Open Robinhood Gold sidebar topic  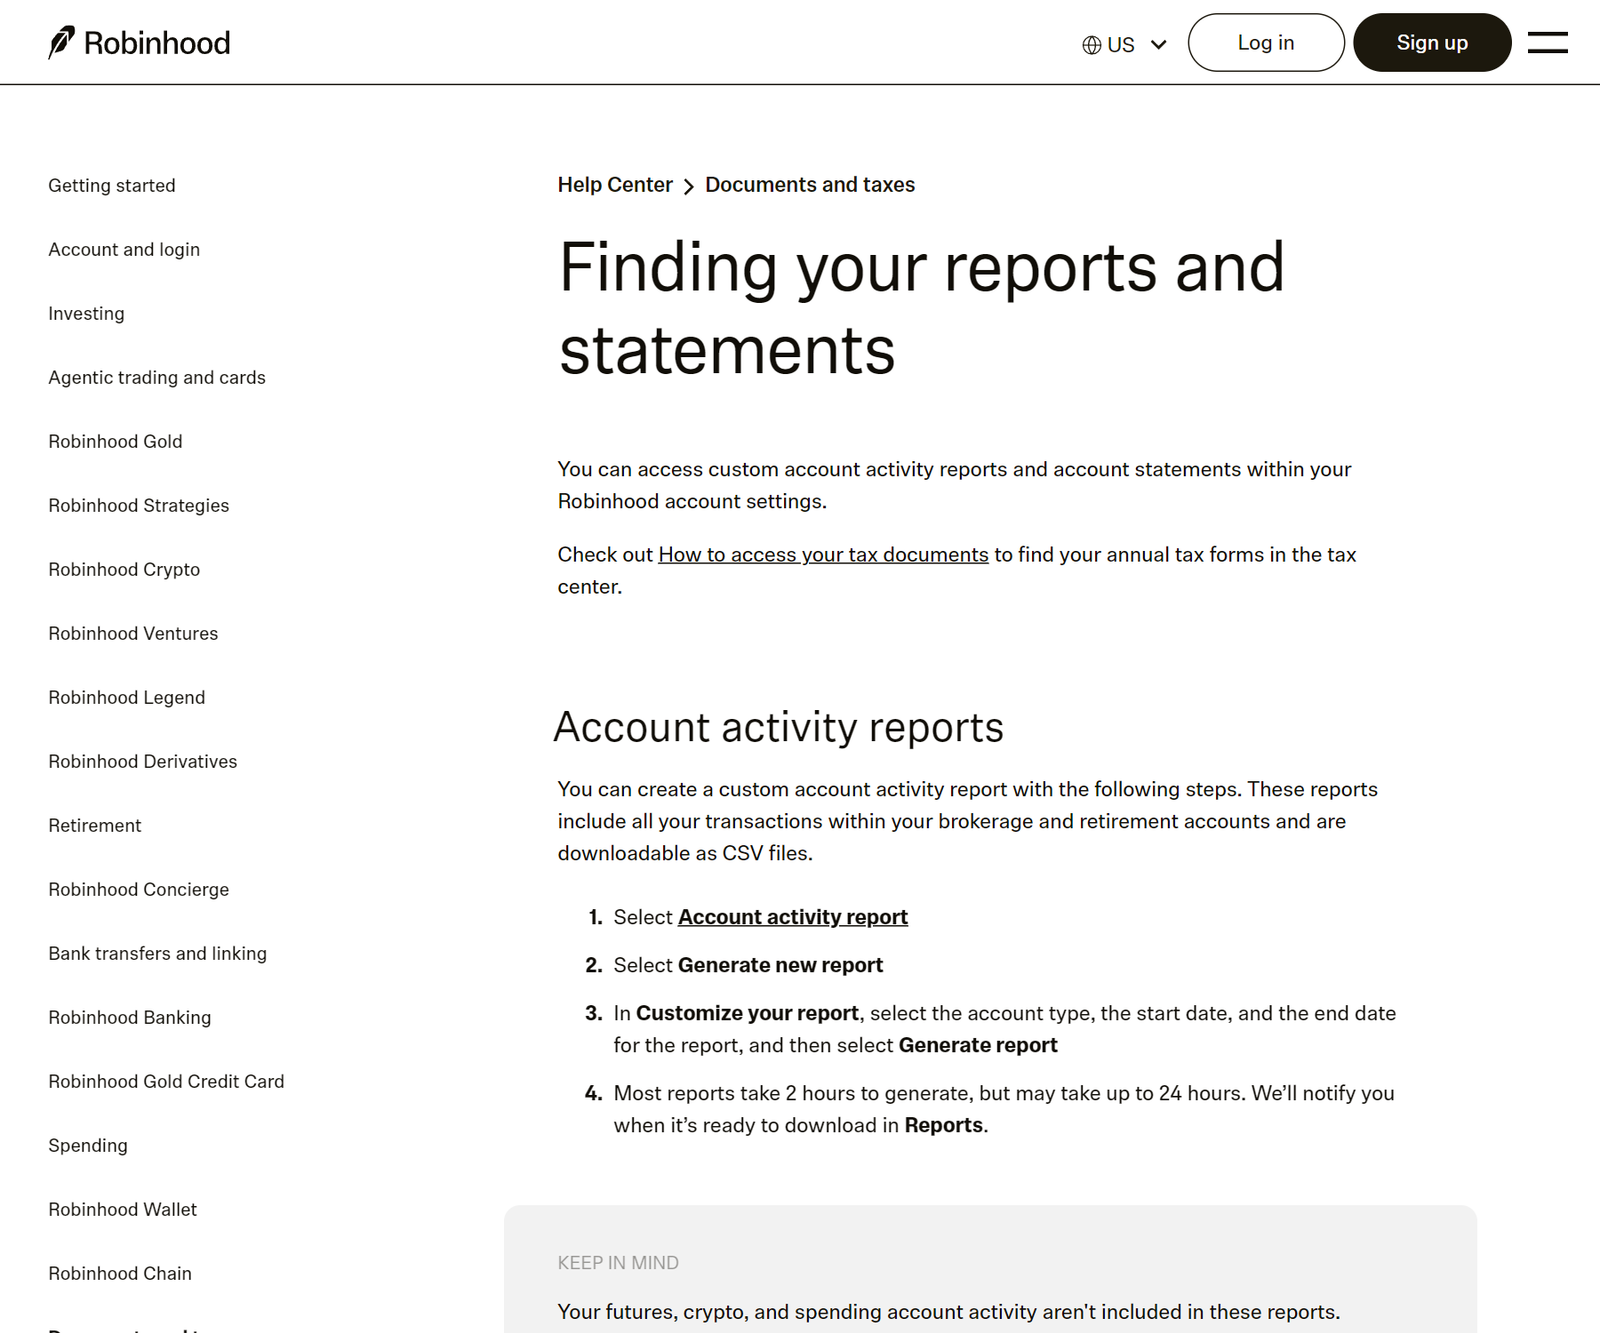coord(115,442)
